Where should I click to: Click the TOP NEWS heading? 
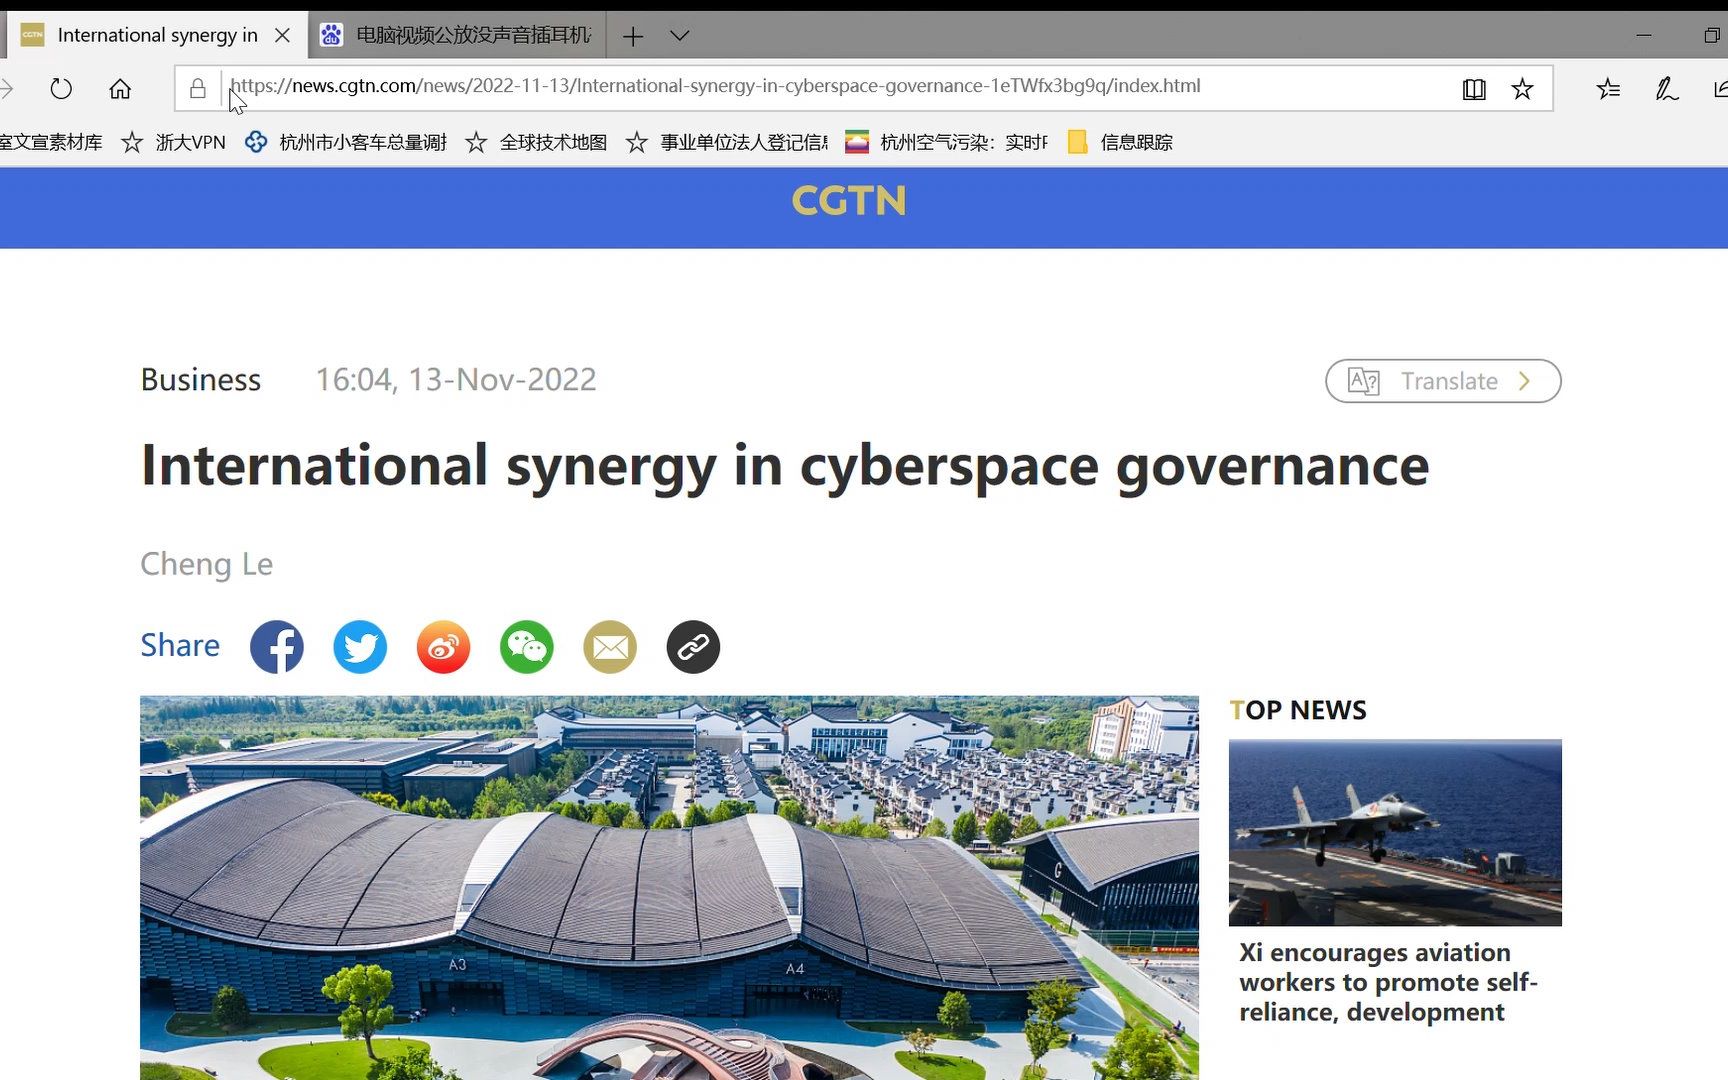[1298, 710]
